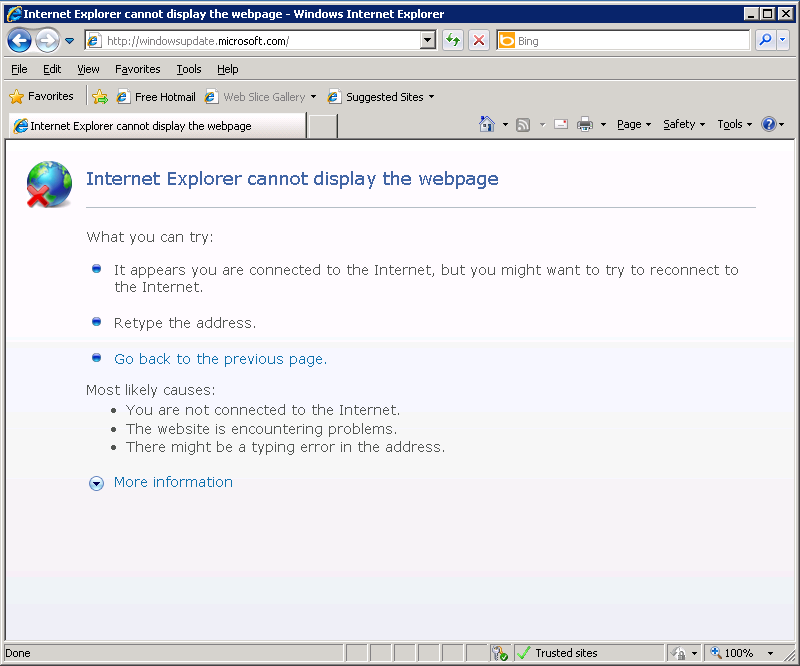The image size is (800, 666).
Task: Click the Read Mail envelope icon
Action: click(560, 125)
